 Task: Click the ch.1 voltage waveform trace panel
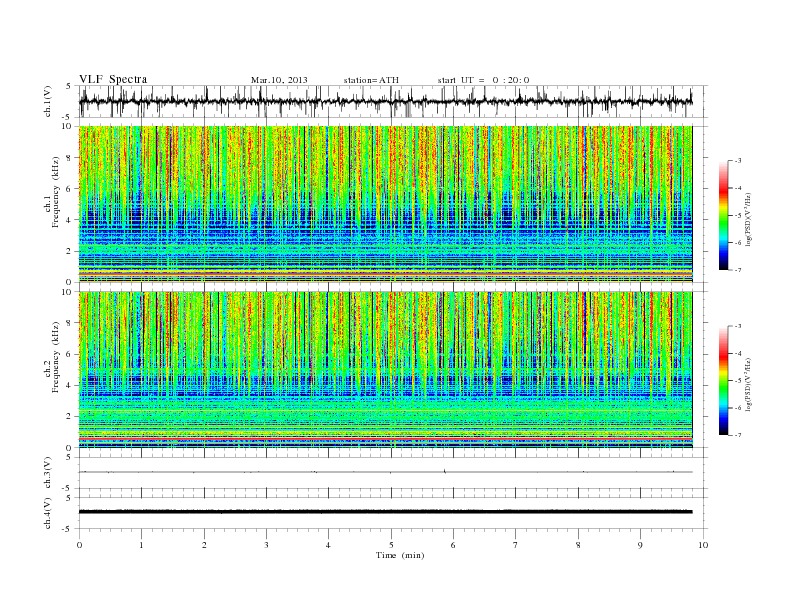[x=393, y=101]
